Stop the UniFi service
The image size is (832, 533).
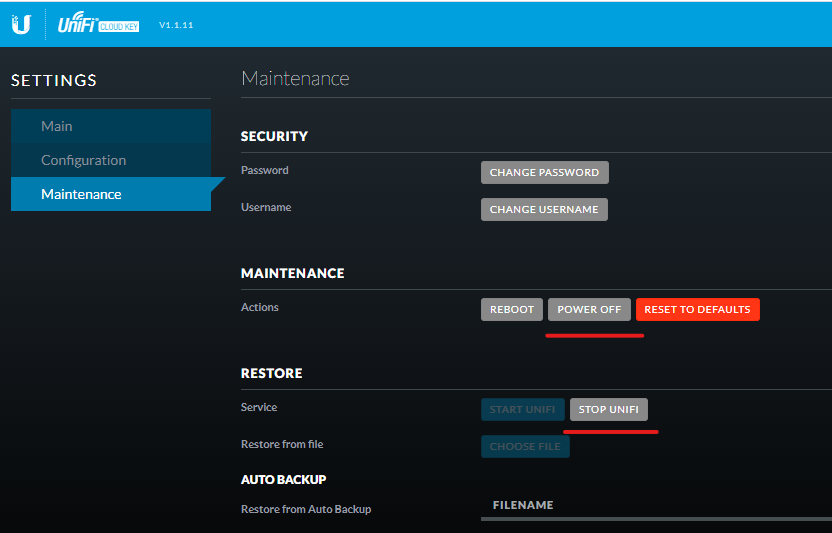(609, 410)
